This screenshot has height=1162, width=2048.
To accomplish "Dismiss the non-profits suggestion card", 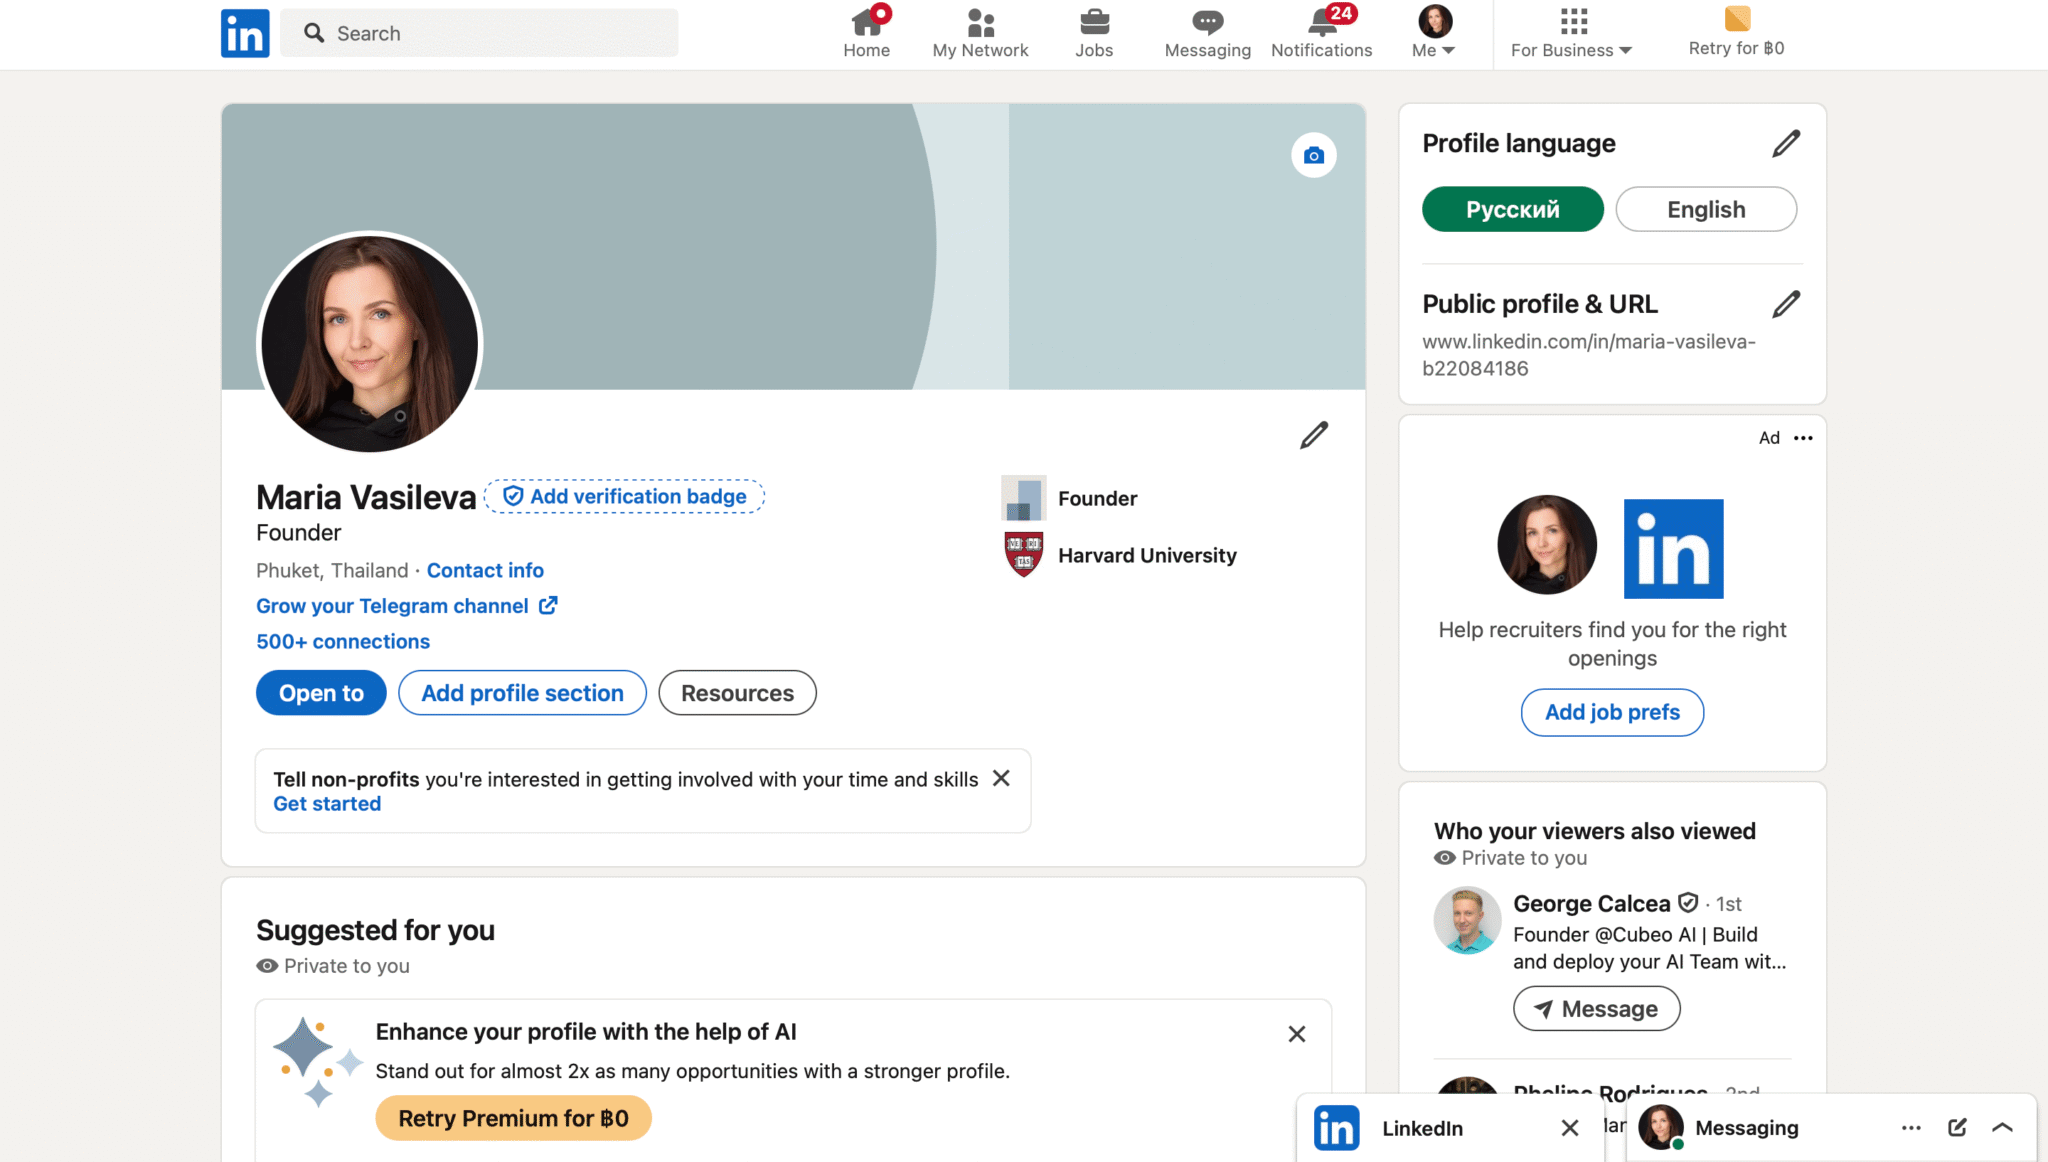I will tap(1001, 778).
